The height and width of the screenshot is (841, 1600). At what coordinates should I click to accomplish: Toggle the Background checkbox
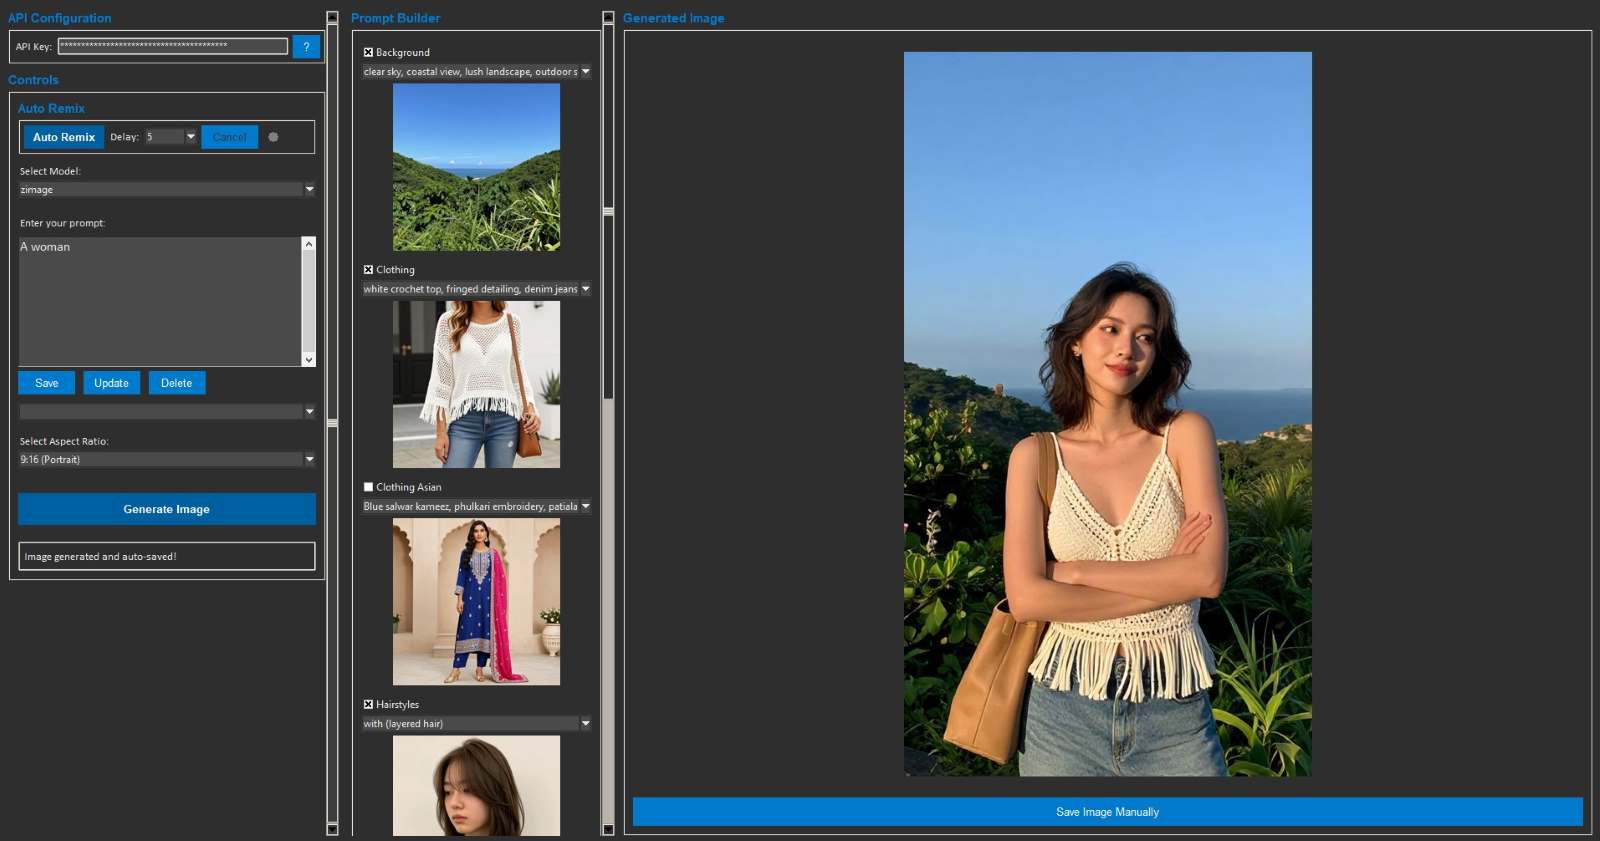[x=368, y=52]
